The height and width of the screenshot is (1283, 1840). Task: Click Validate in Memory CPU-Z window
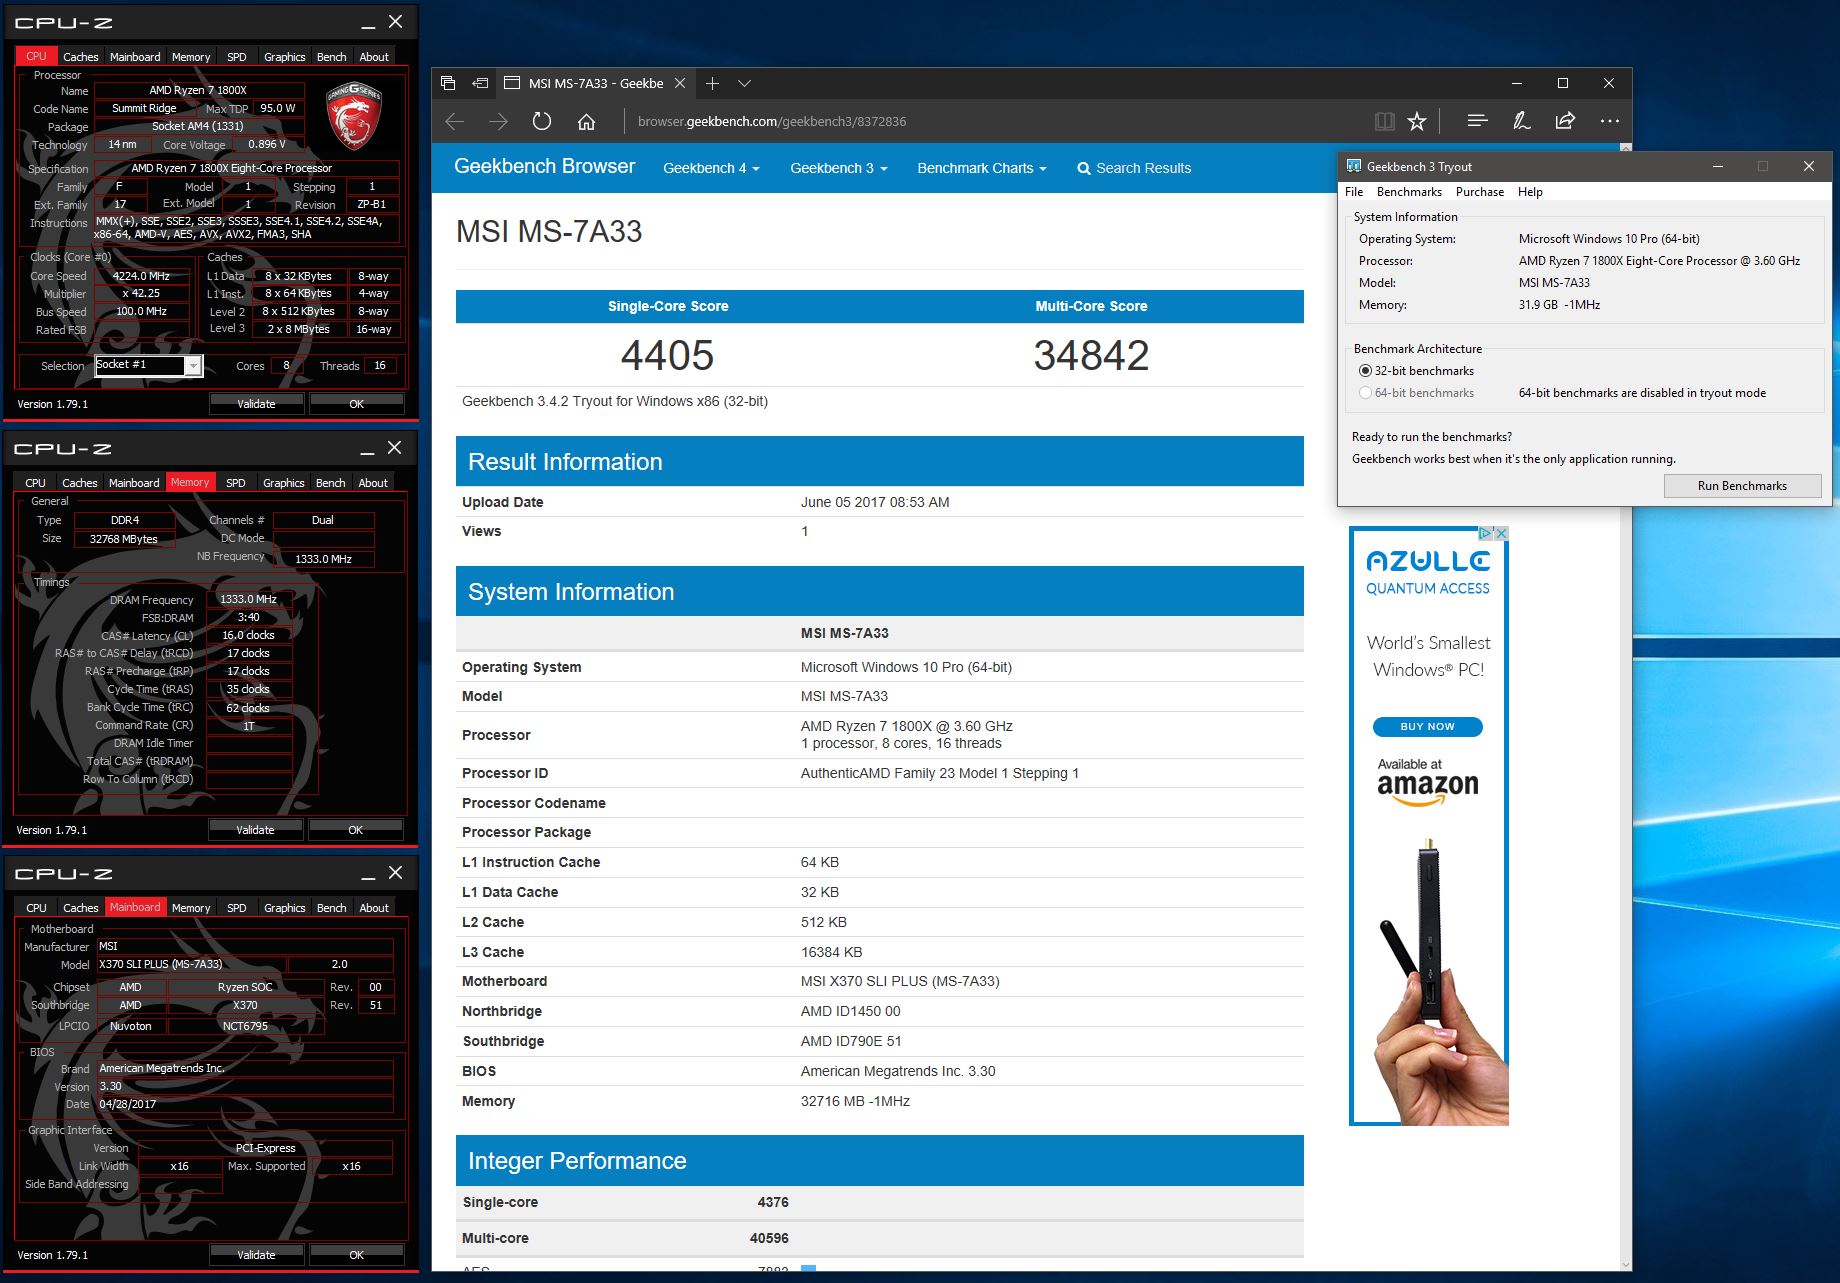pyautogui.click(x=255, y=830)
